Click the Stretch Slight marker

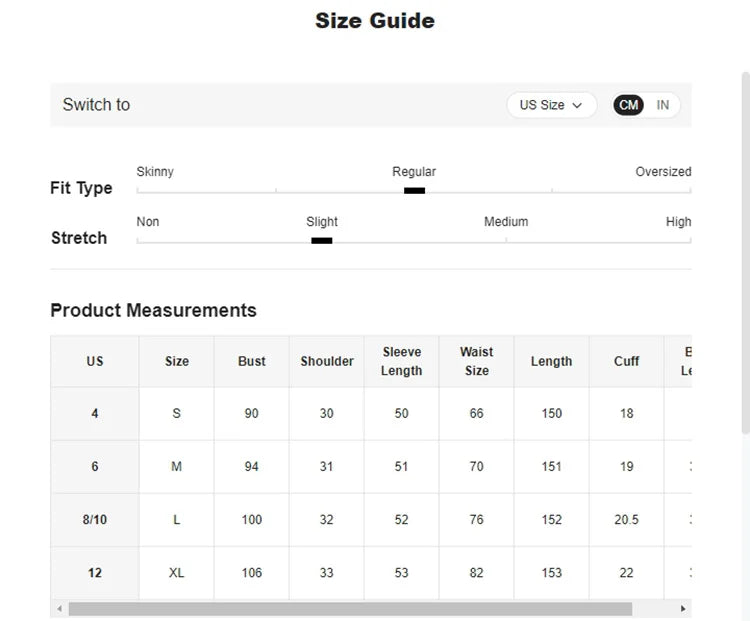(x=321, y=240)
